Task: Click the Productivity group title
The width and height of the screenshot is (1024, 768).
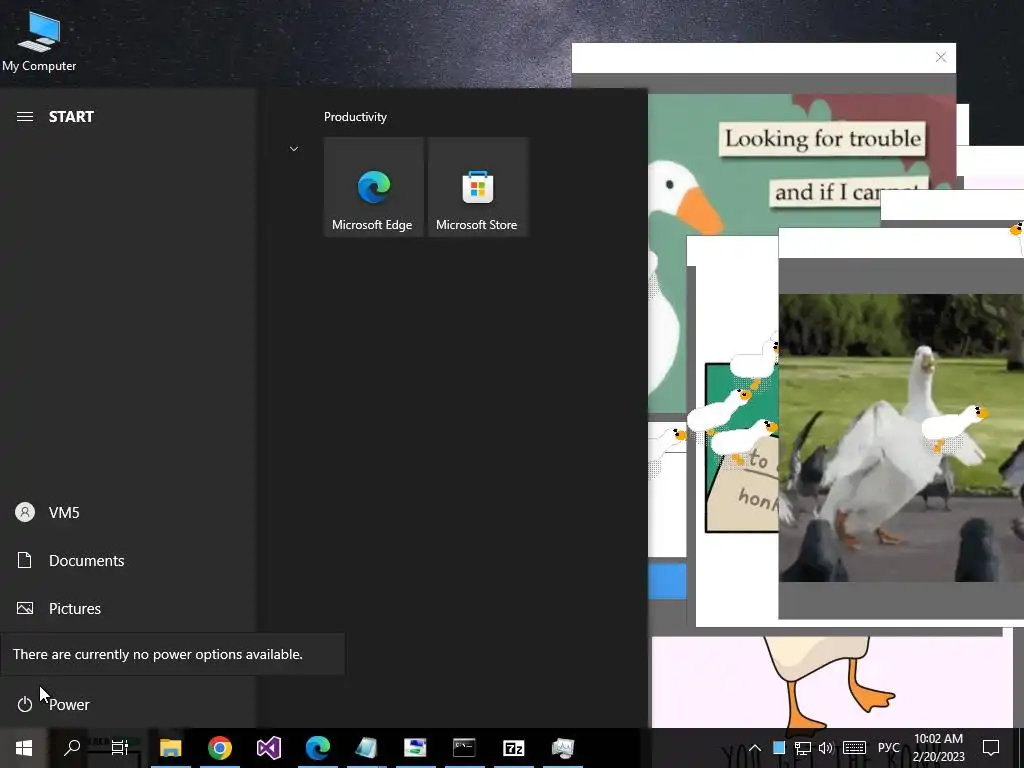Action: 355,117
